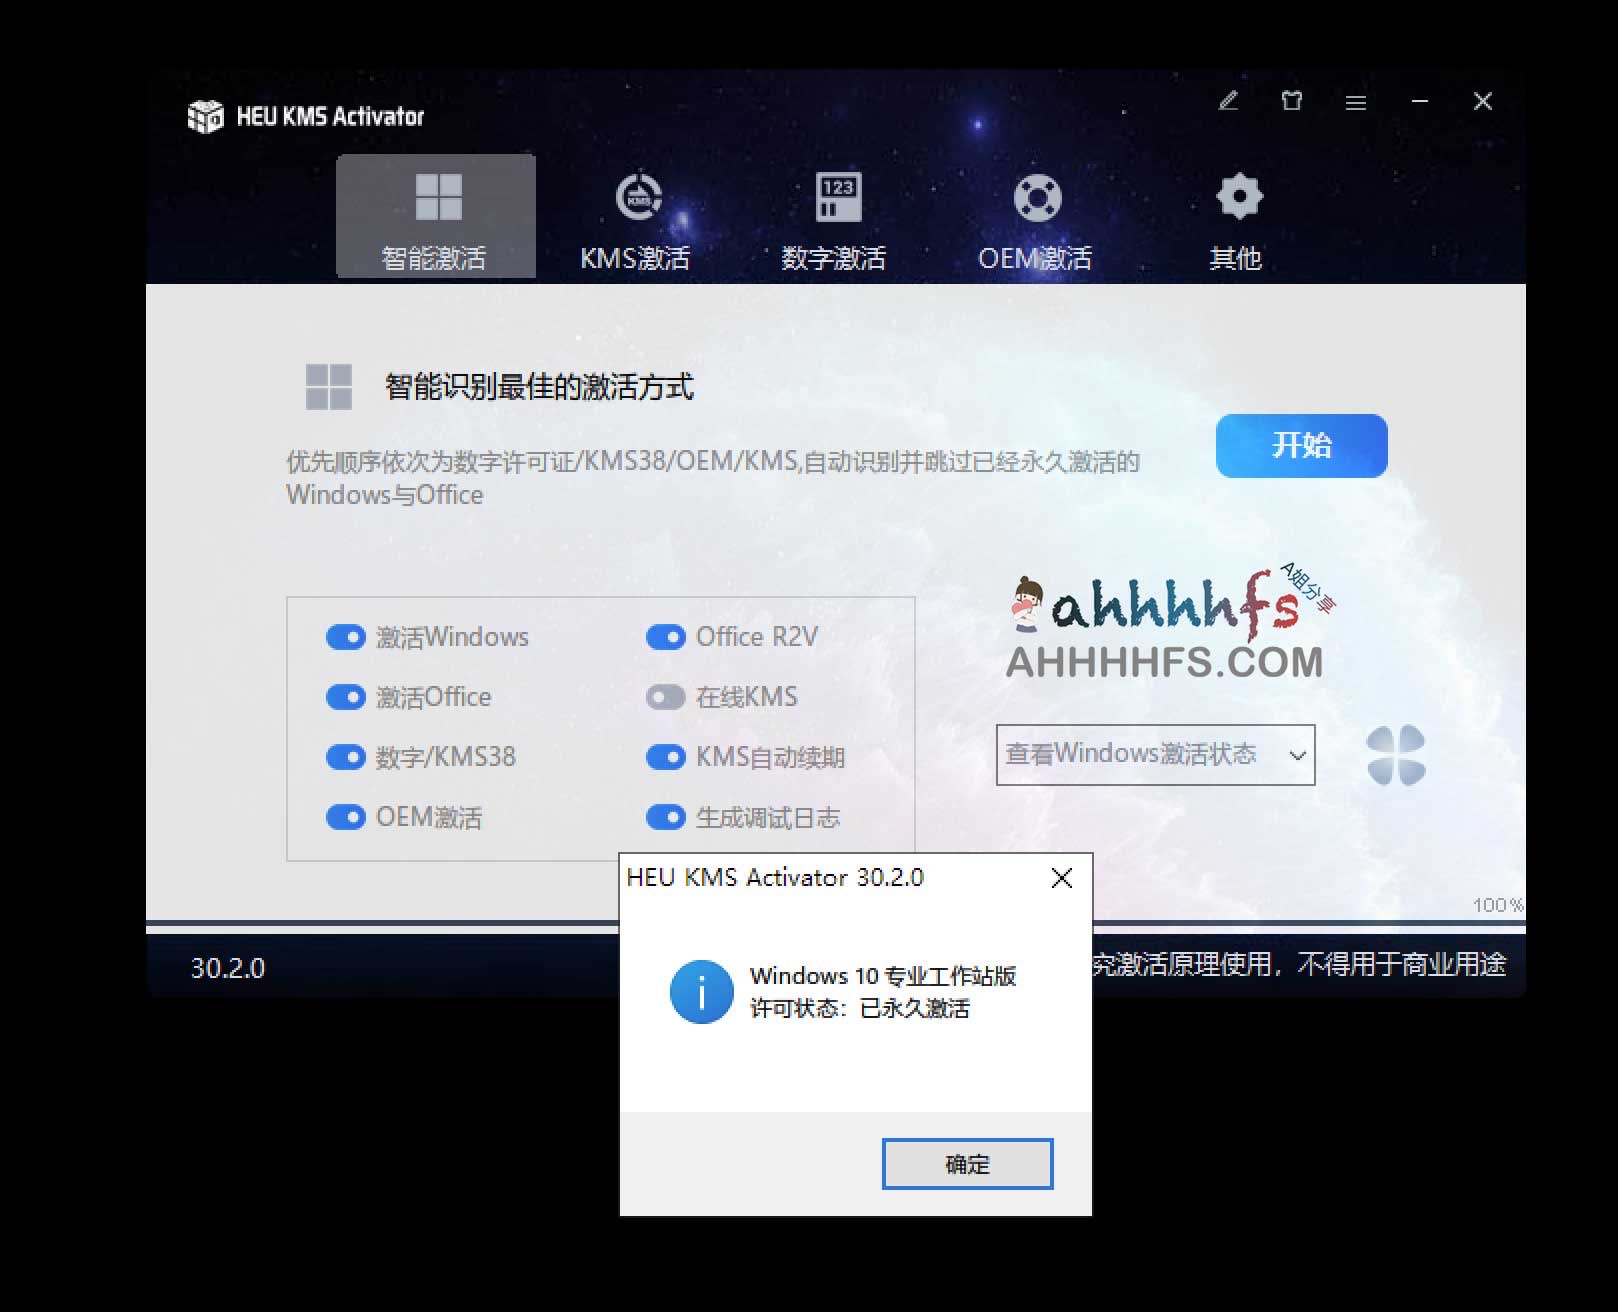This screenshot has width=1618, height=1312.
Task: Disable the 激活Windows toggle
Action: [346, 637]
